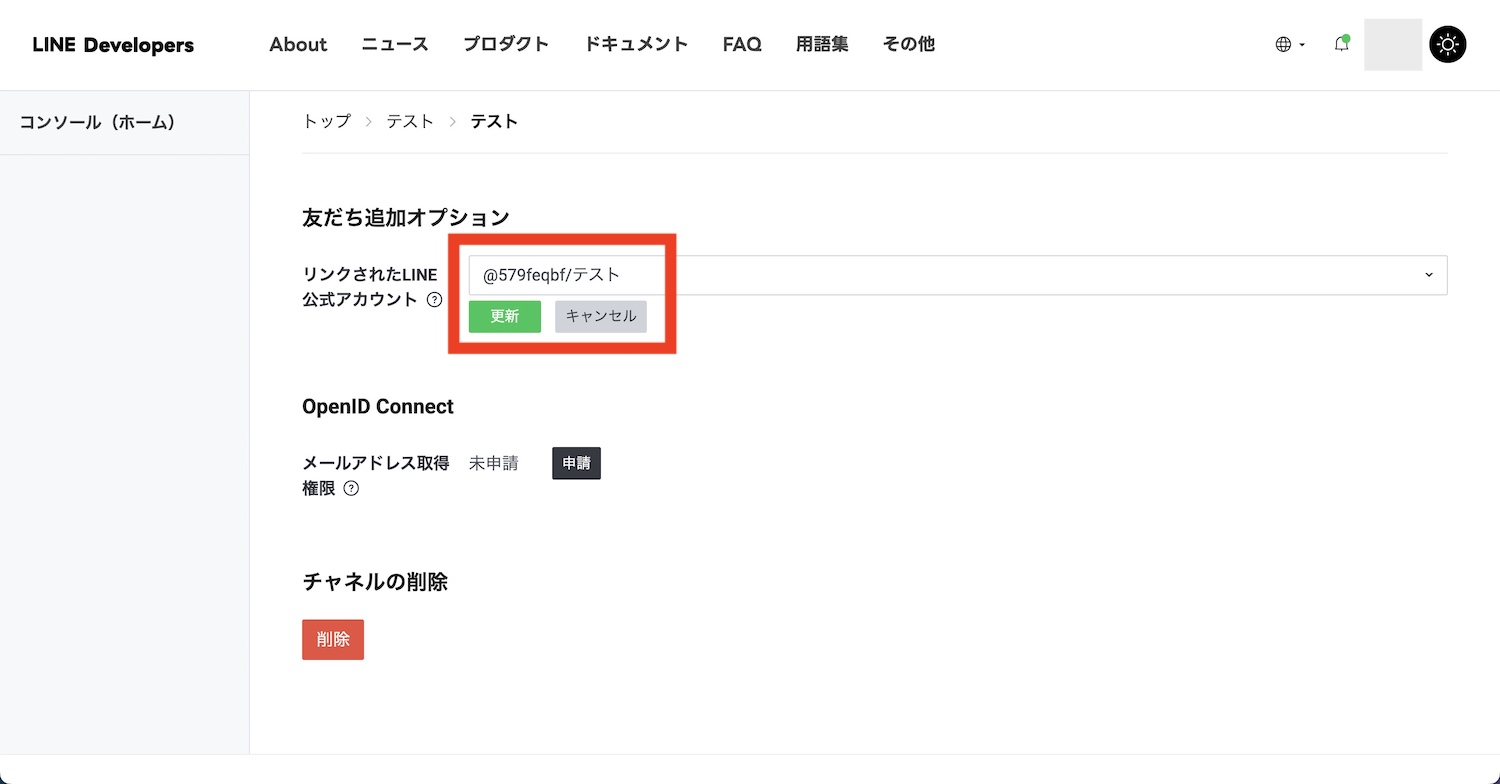Click the current テスト breadcrumb in bold
The image size is (1500, 784).
494,121
